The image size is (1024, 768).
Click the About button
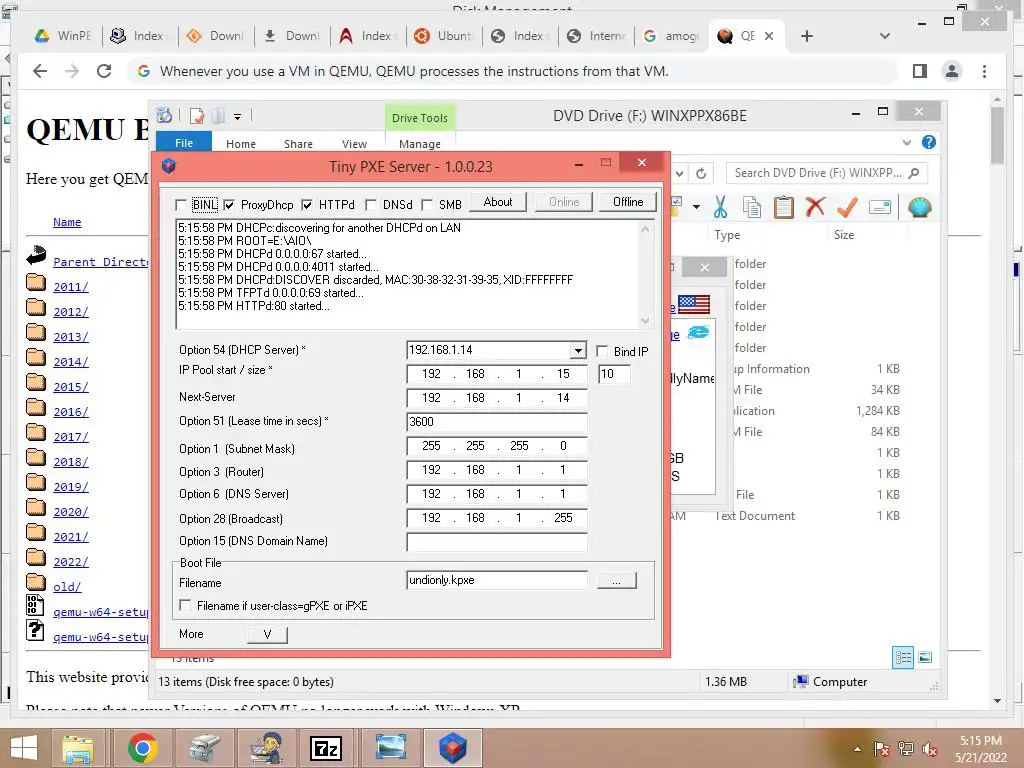(498, 202)
